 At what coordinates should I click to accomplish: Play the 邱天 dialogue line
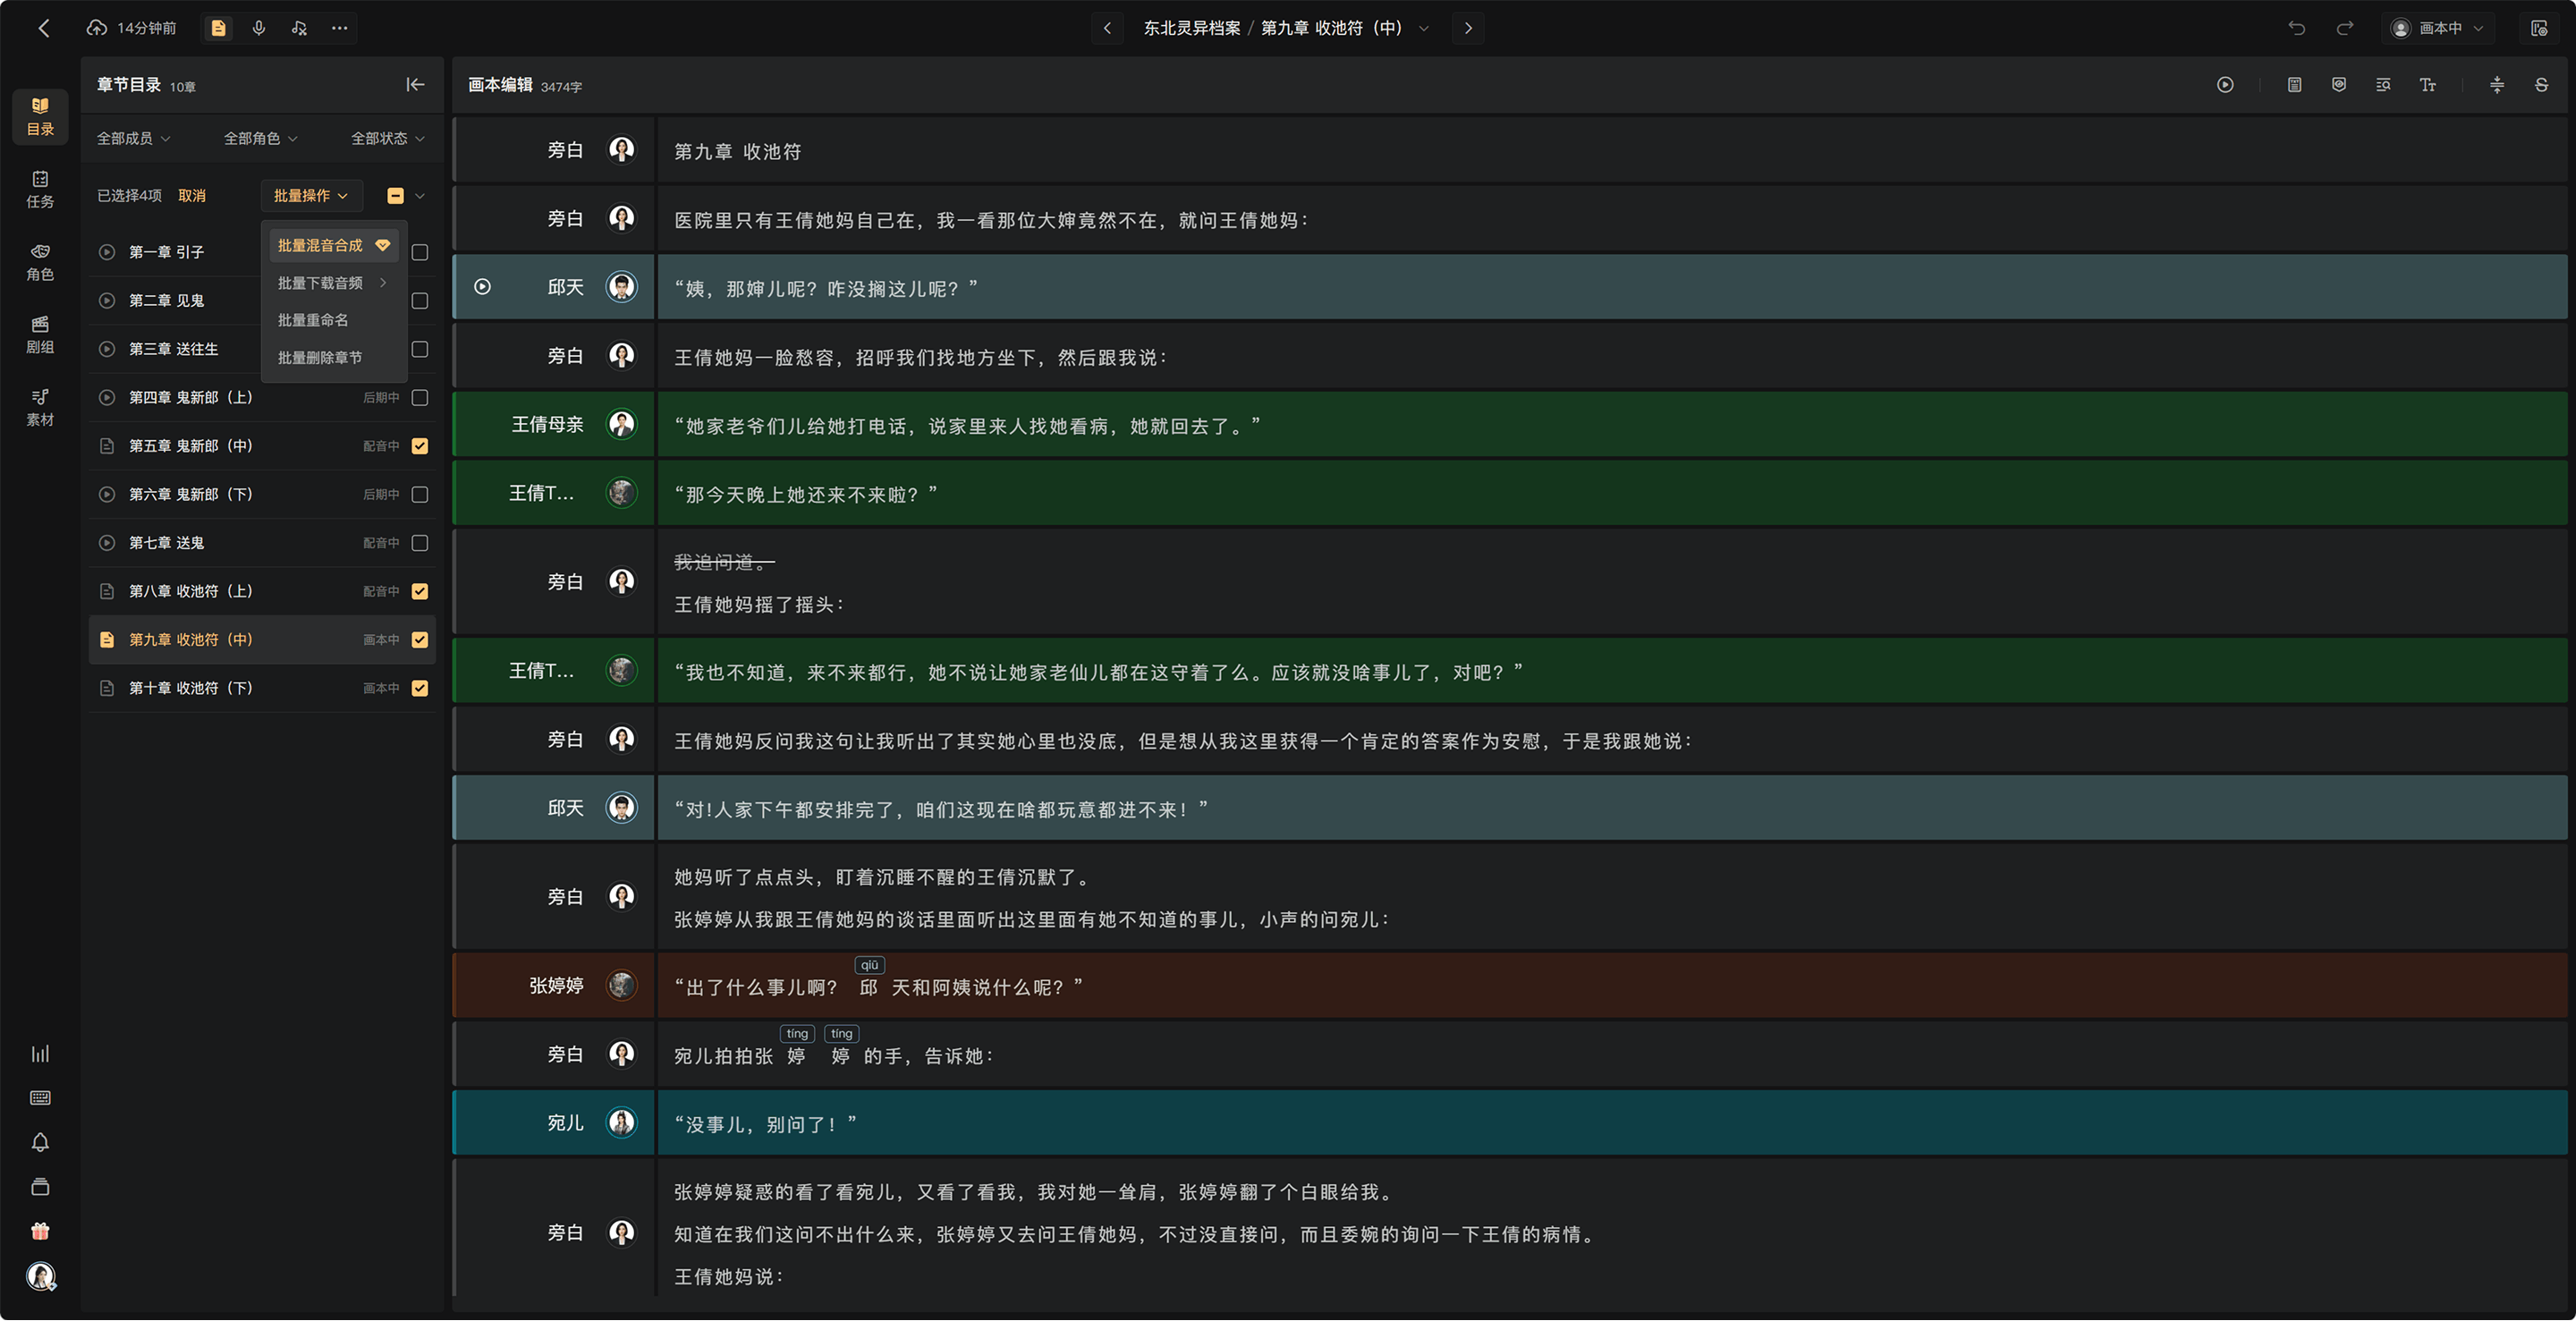(482, 287)
